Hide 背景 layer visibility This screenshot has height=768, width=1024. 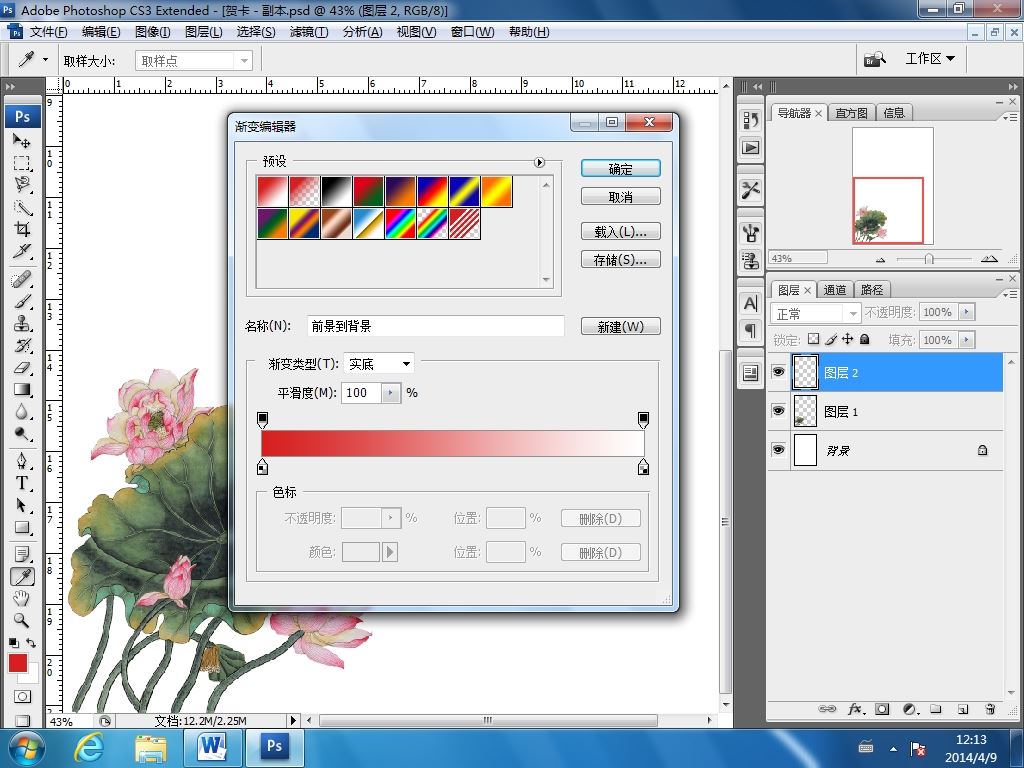click(778, 450)
